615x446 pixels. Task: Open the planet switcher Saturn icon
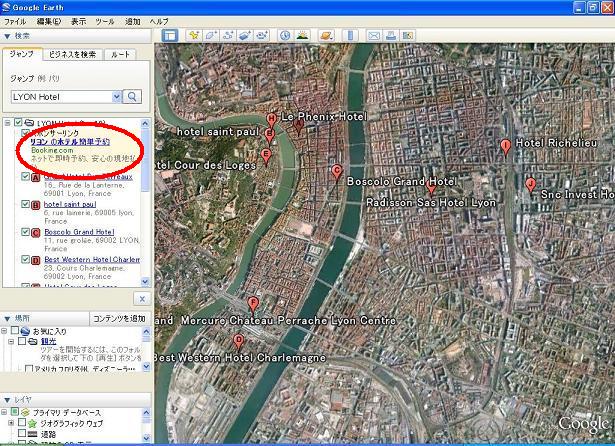point(326,36)
